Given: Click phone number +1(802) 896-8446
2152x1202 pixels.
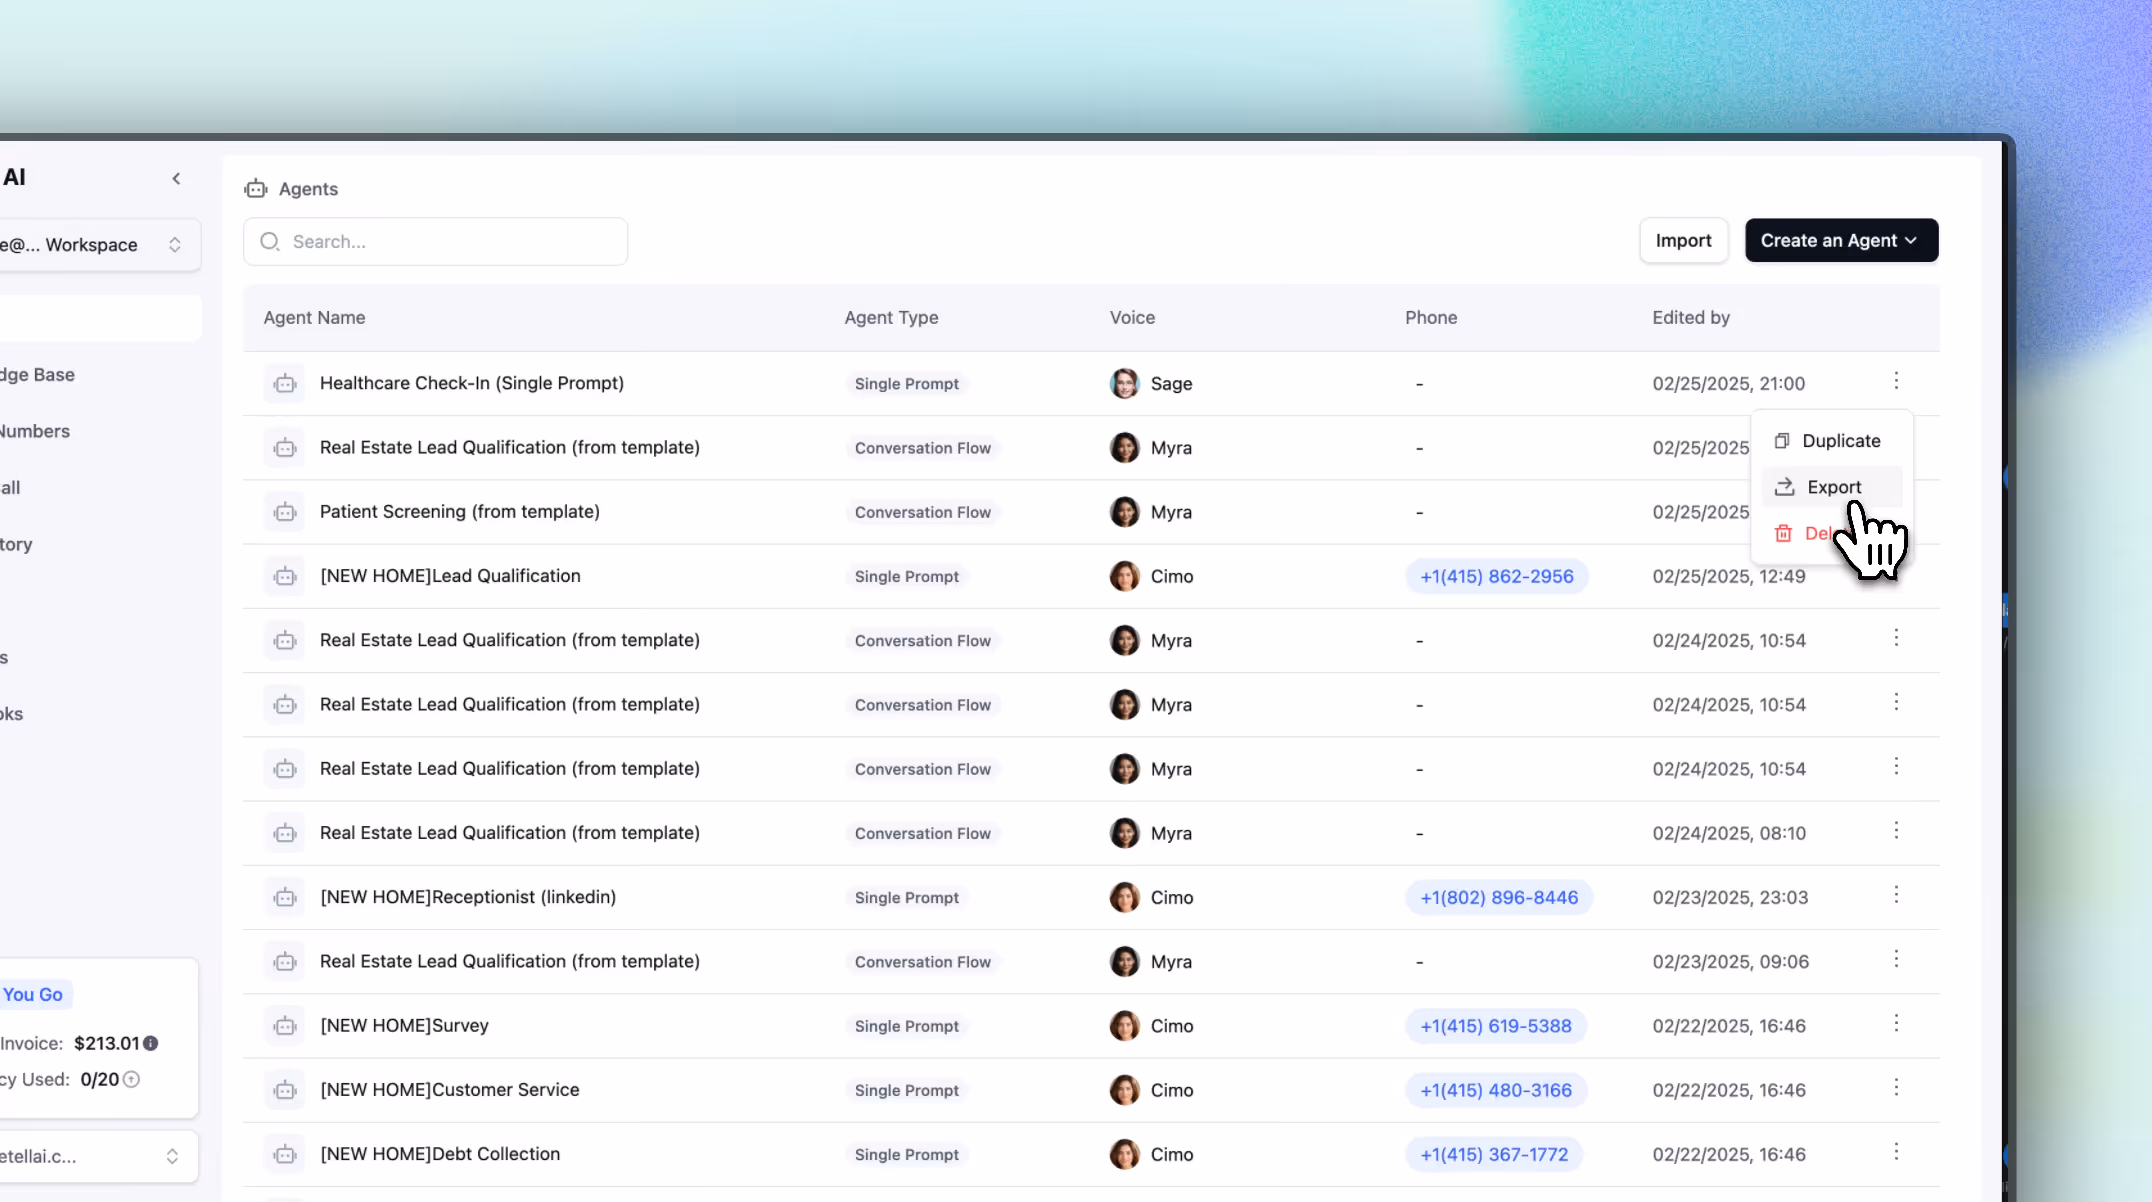Looking at the screenshot, I should [1498, 897].
